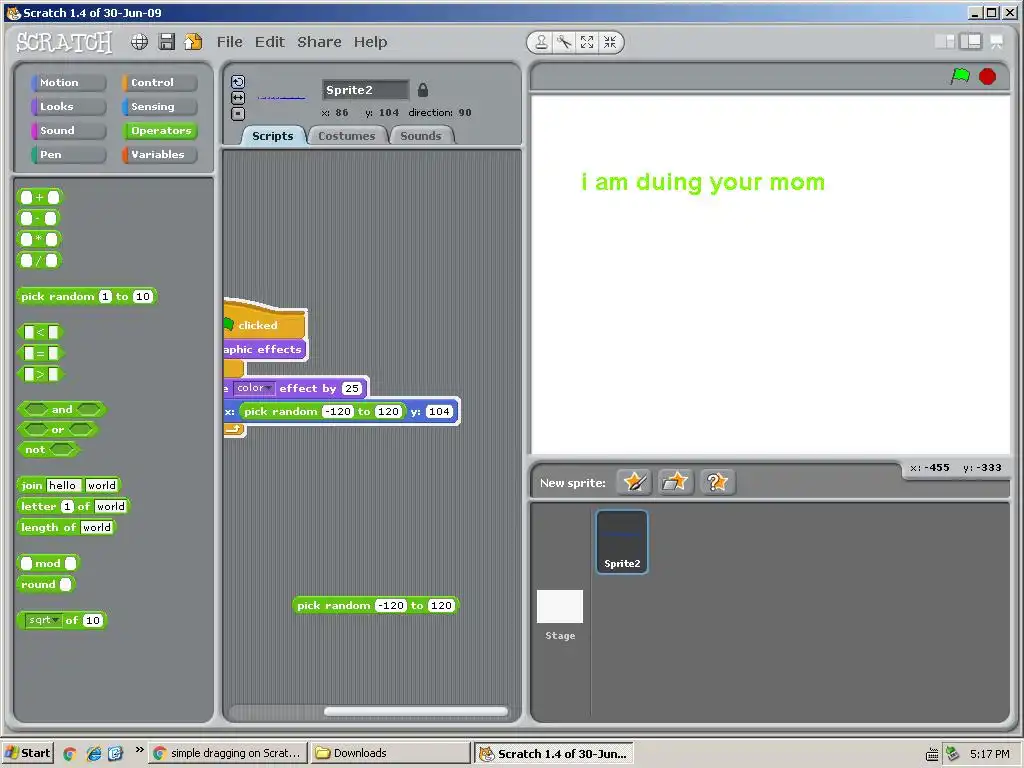Open the Variables block category
Viewport: 1024px width, 768px height.
159,155
